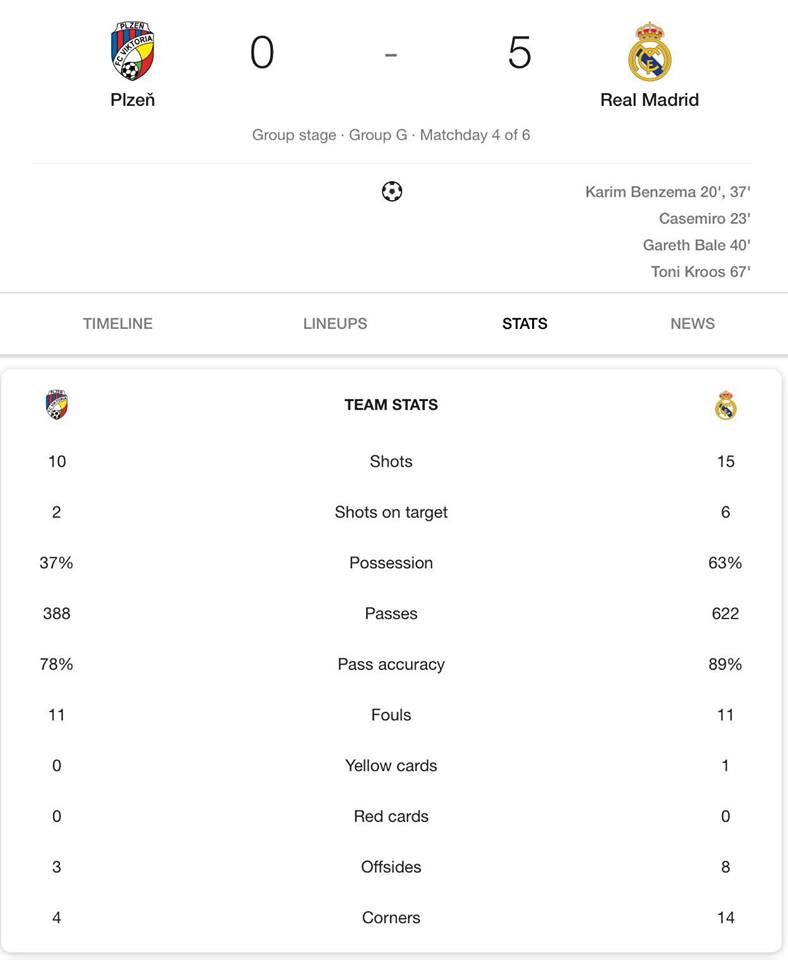Click the large Plzeň club crest
Viewport: 788px width, 960px height.
[x=132, y=51]
